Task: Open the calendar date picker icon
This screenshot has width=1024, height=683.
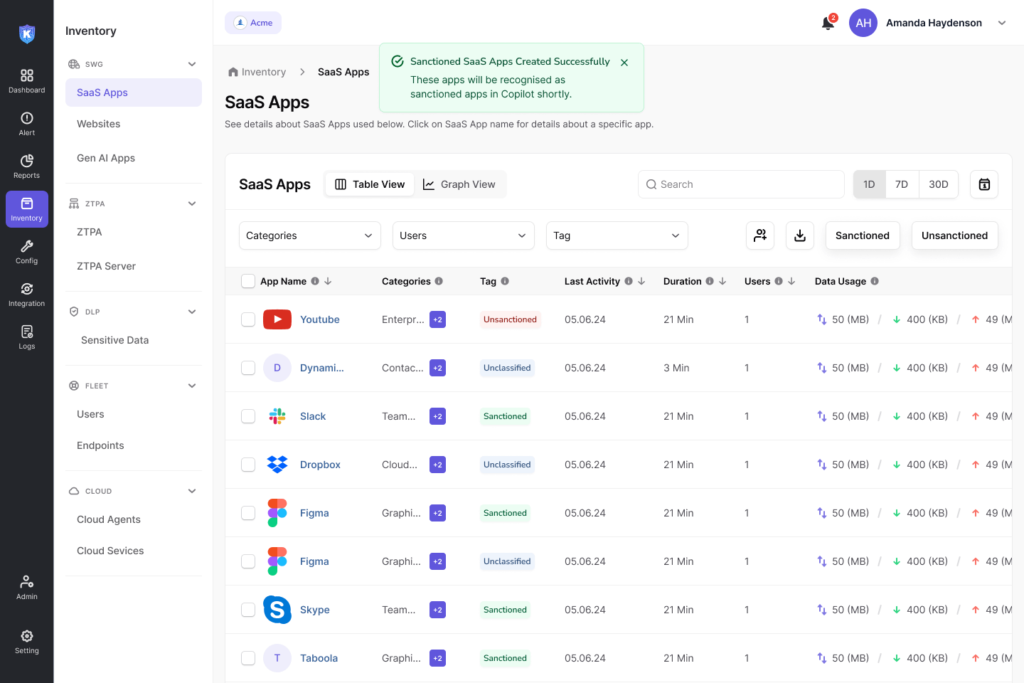Action: click(984, 184)
